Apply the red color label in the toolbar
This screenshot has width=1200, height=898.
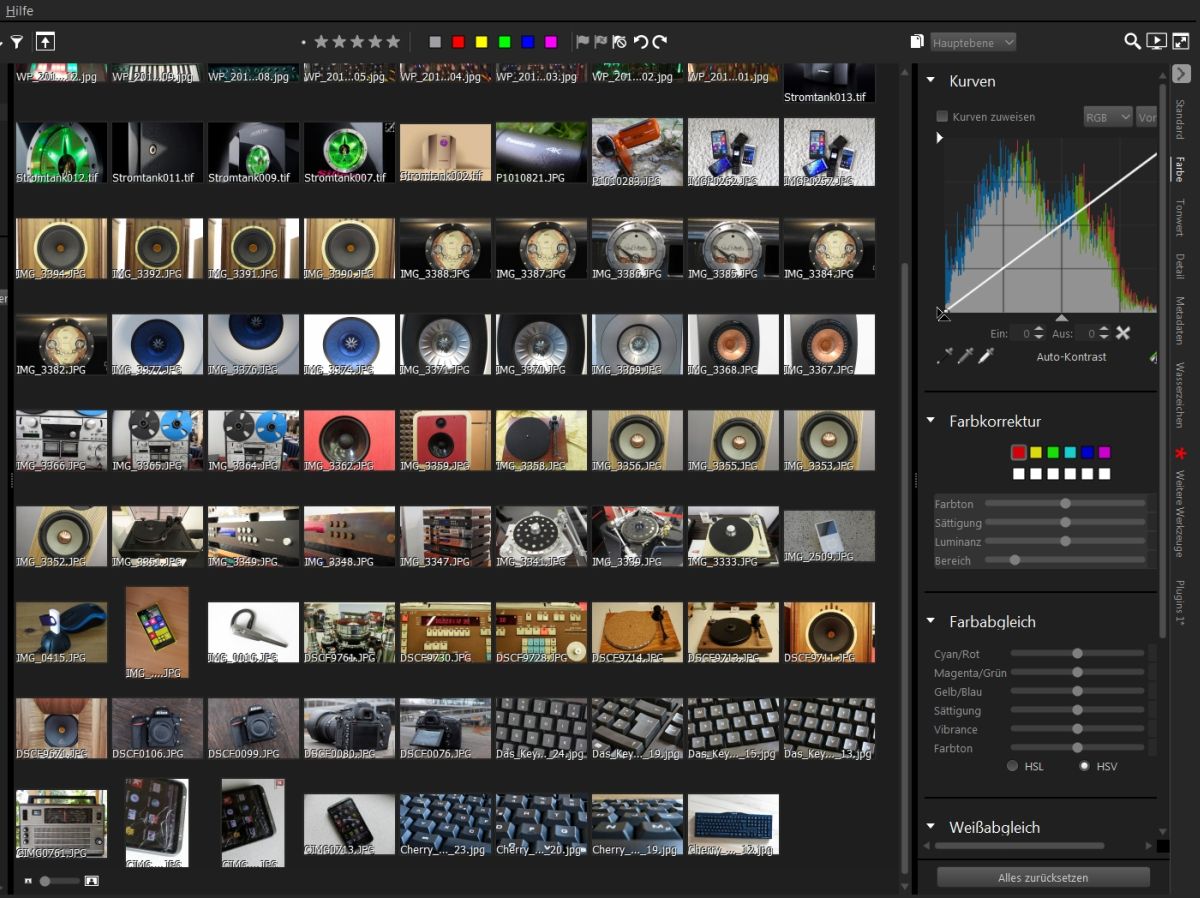coord(458,42)
